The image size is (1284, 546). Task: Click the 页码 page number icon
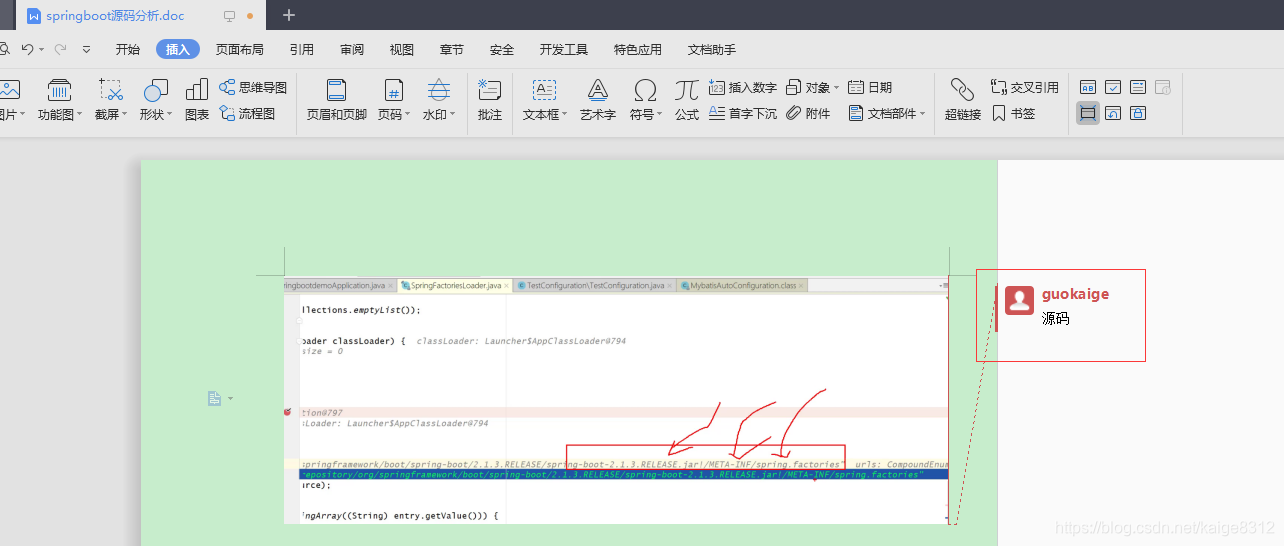[x=394, y=90]
